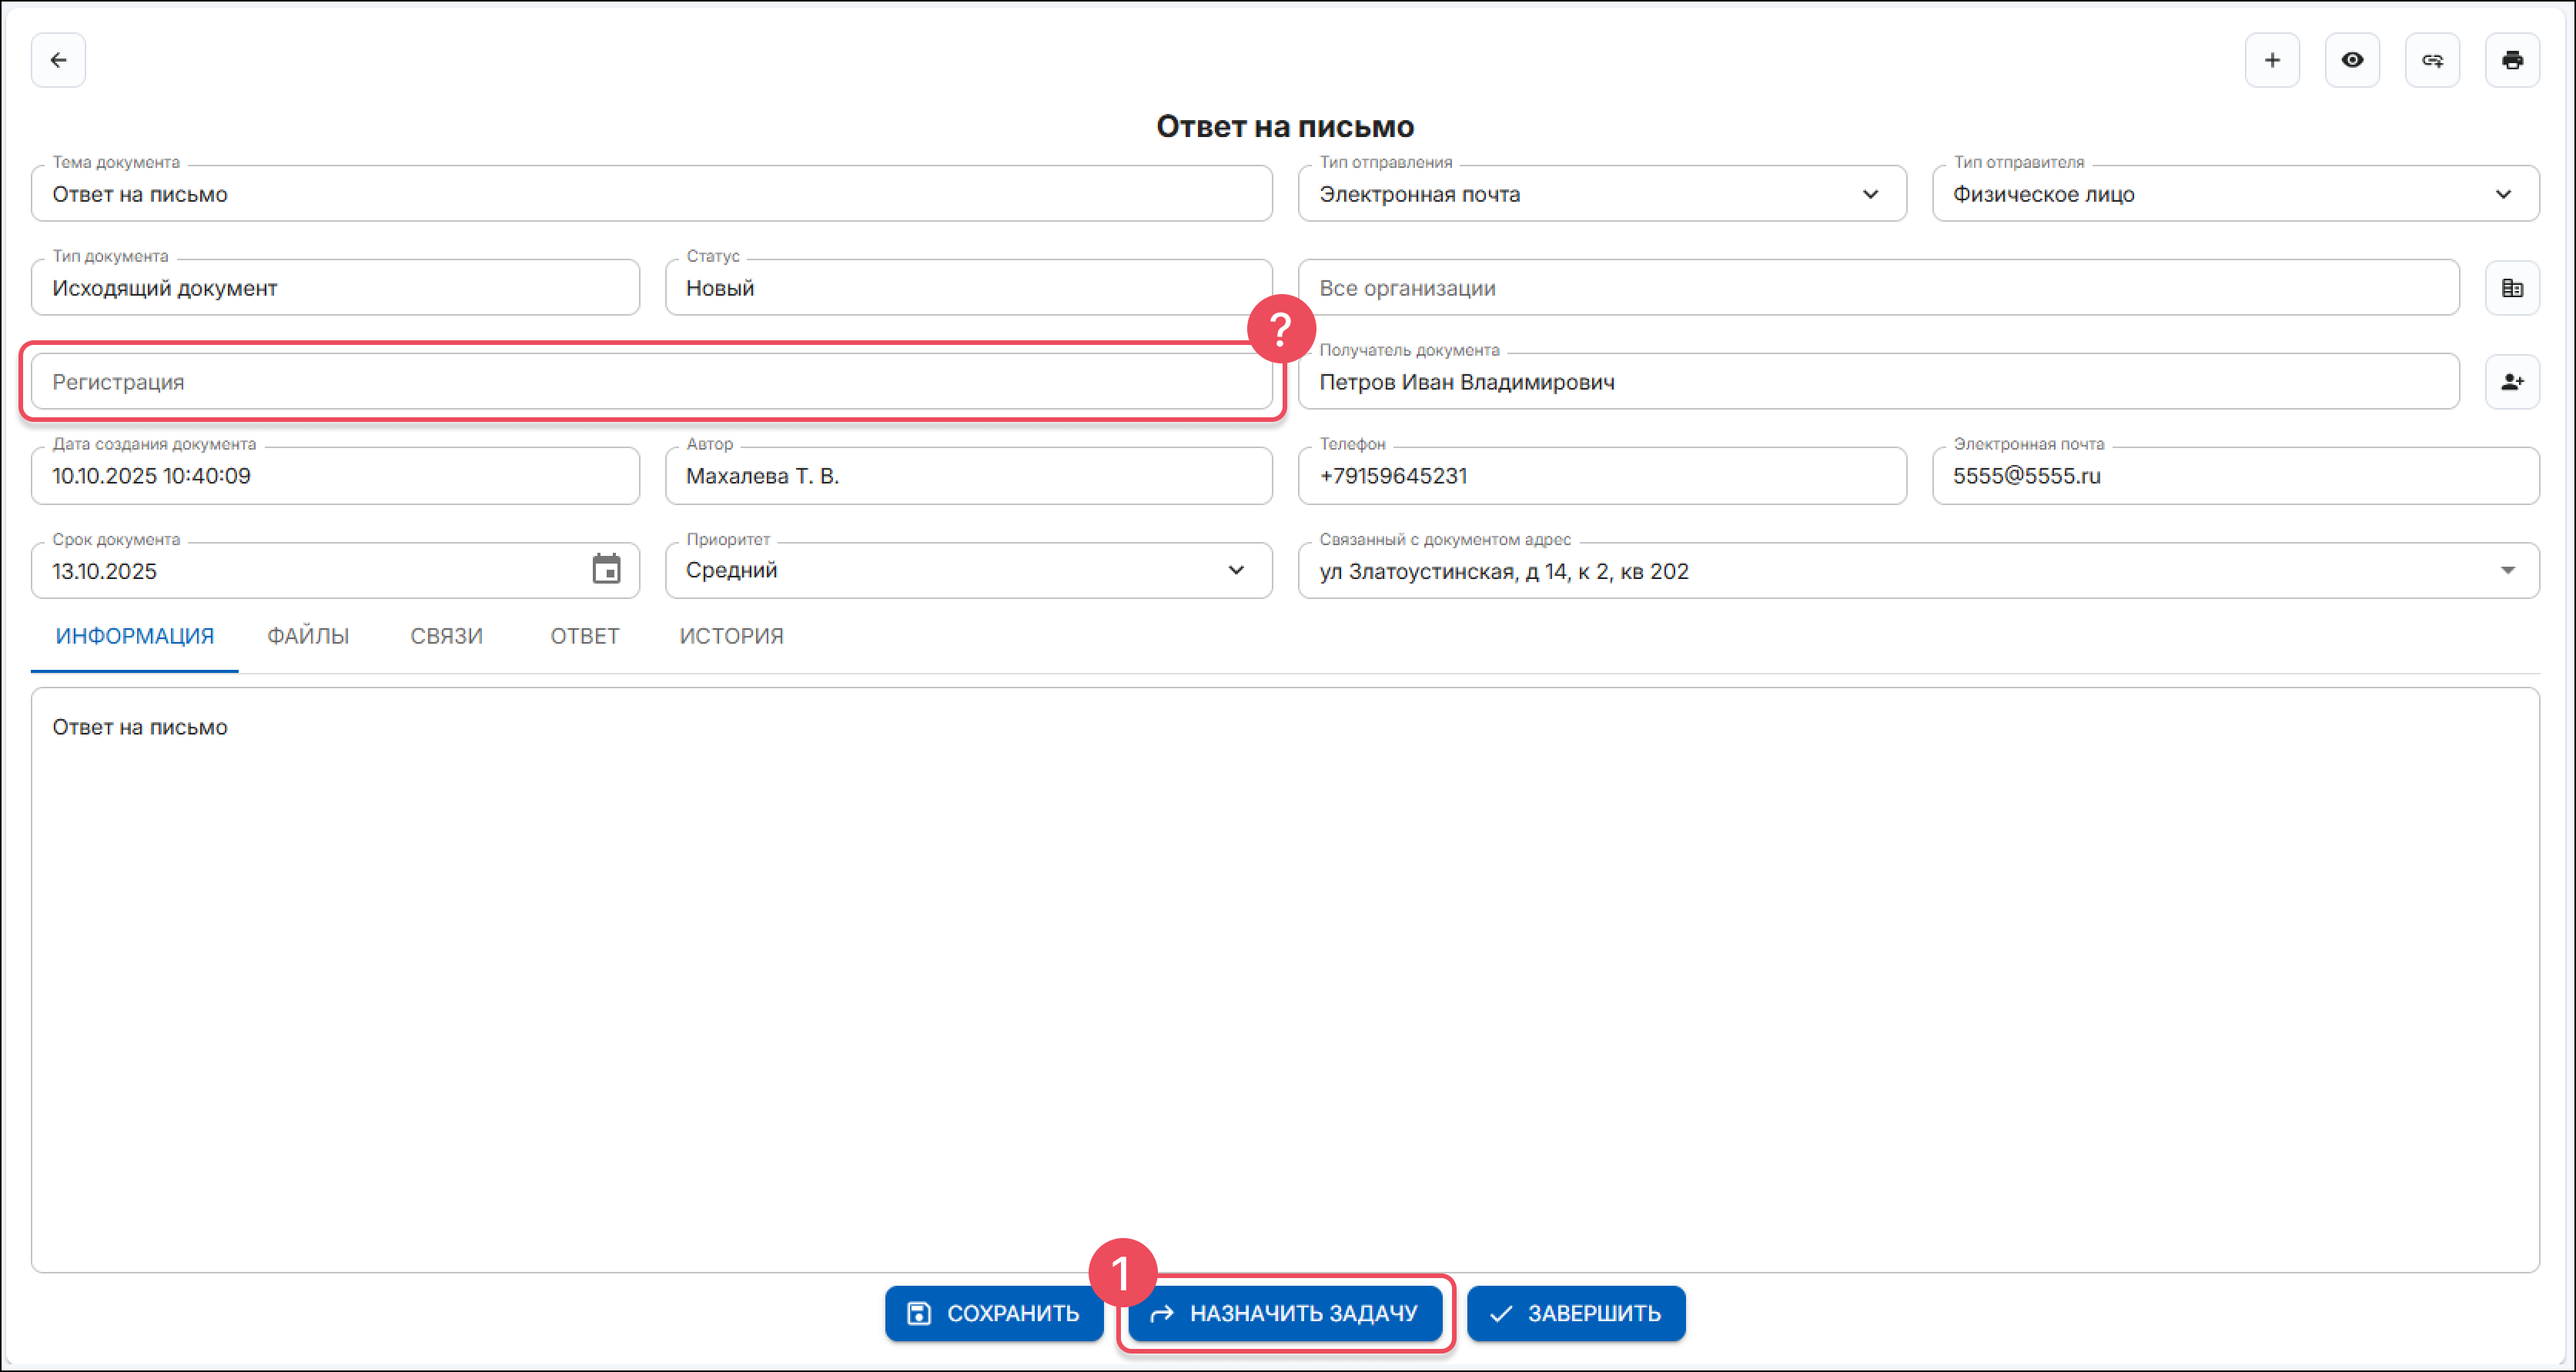Select the ОТВЕТ tab
The height and width of the screenshot is (1372, 2576).
coord(584,636)
